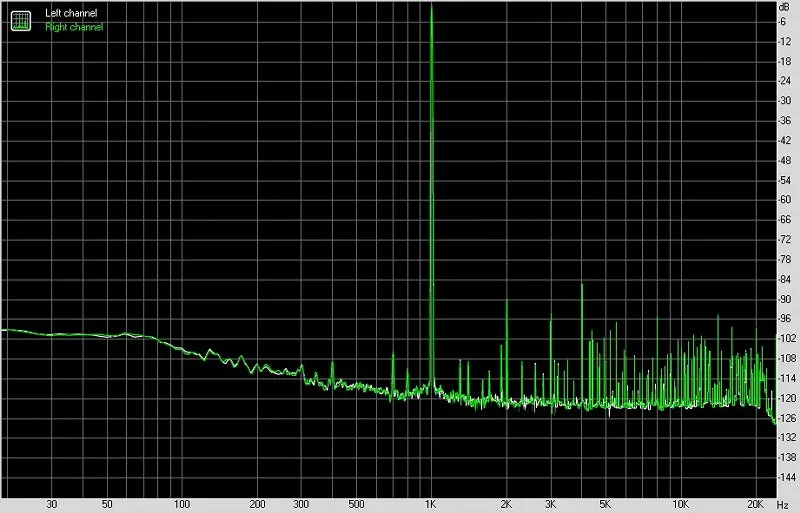The image size is (800, 513).
Task: Click the -60 dB axis label
Action: click(784, 200)
